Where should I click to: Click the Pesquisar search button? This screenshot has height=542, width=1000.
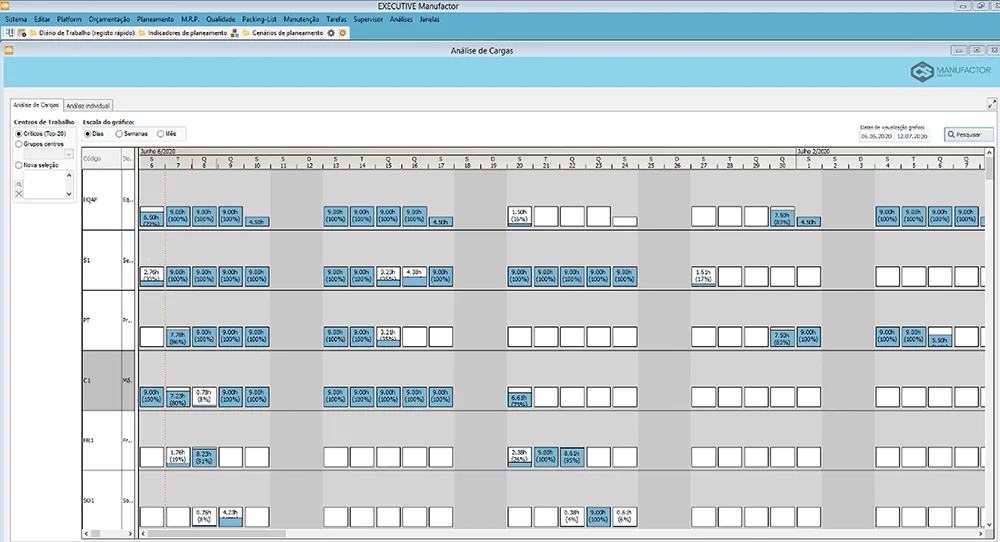coord(969,135)
